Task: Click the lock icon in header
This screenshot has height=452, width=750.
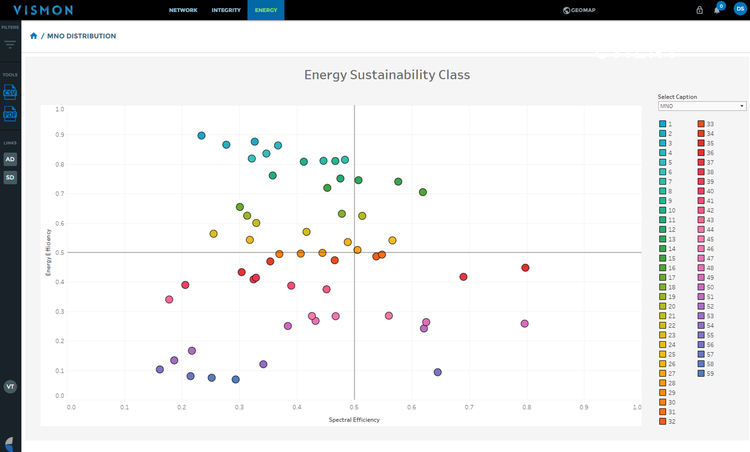Action: coord(699,10)
